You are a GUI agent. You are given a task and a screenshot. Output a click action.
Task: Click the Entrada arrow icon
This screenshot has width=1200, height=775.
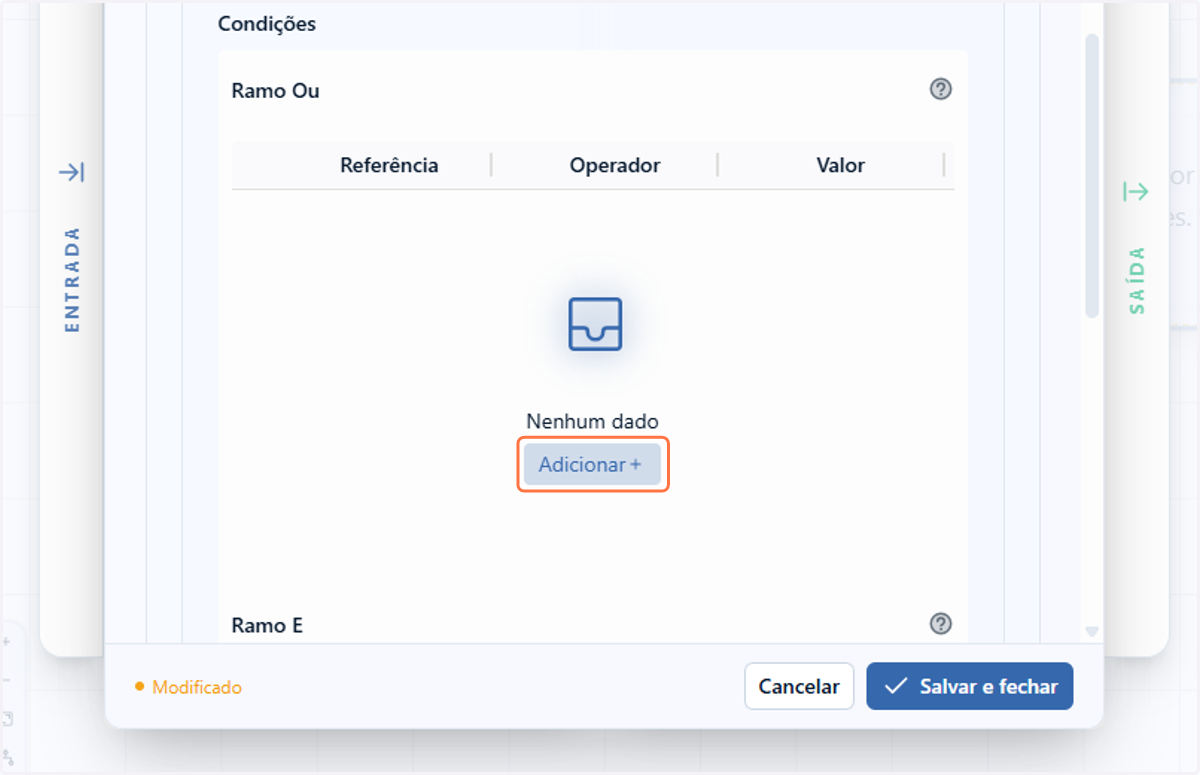71,173
